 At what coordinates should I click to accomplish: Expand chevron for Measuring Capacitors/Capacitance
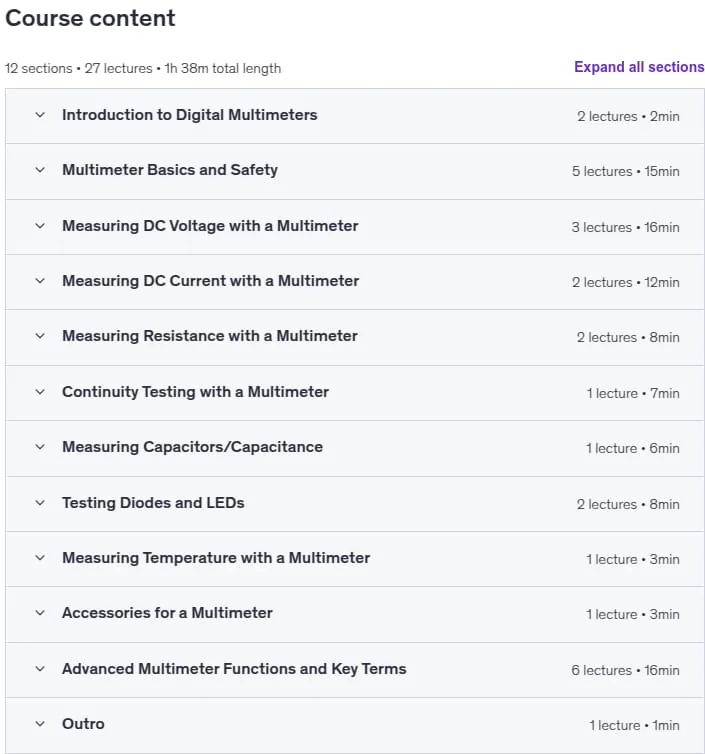(40, 447)
